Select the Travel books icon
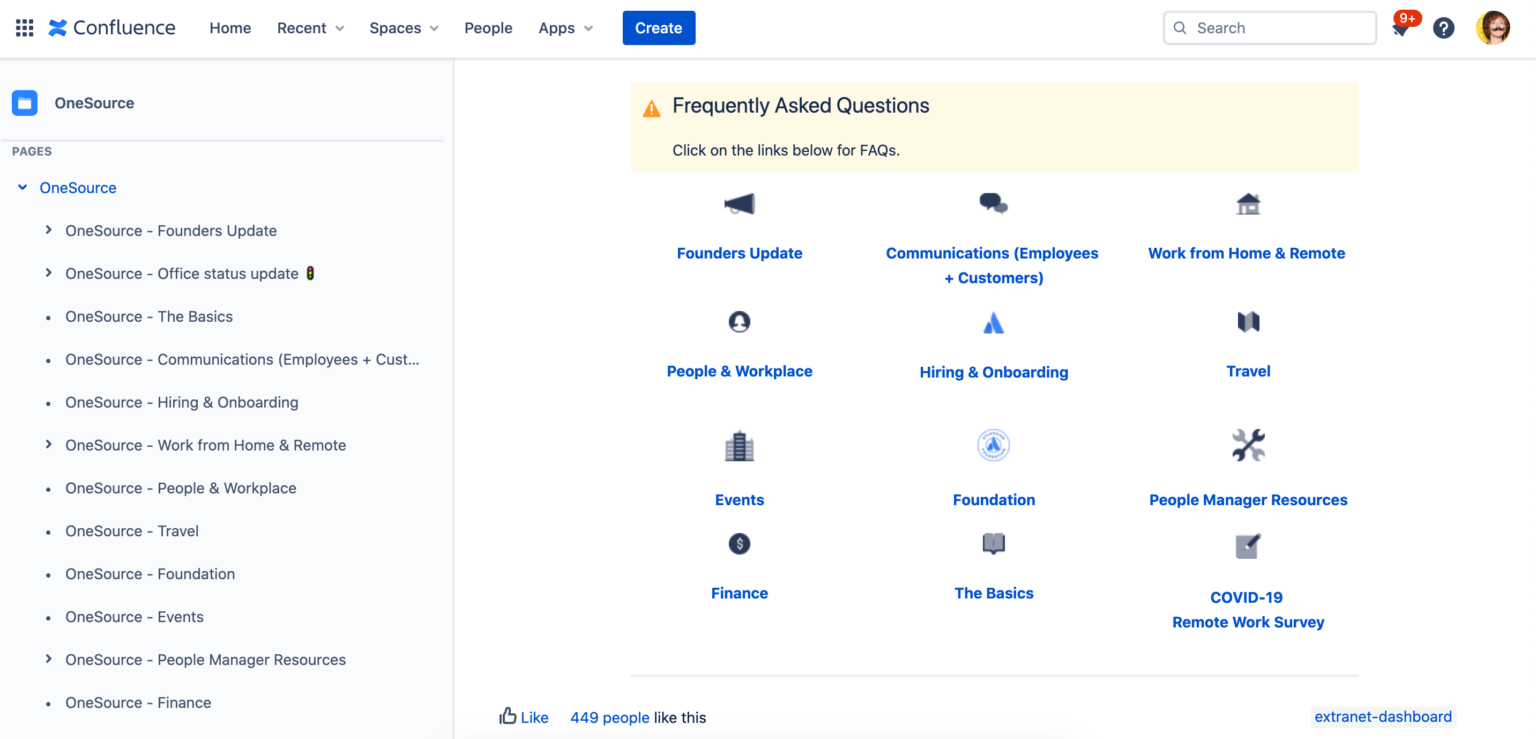Screen dimensions: 1536x739 pos(1247,321)
